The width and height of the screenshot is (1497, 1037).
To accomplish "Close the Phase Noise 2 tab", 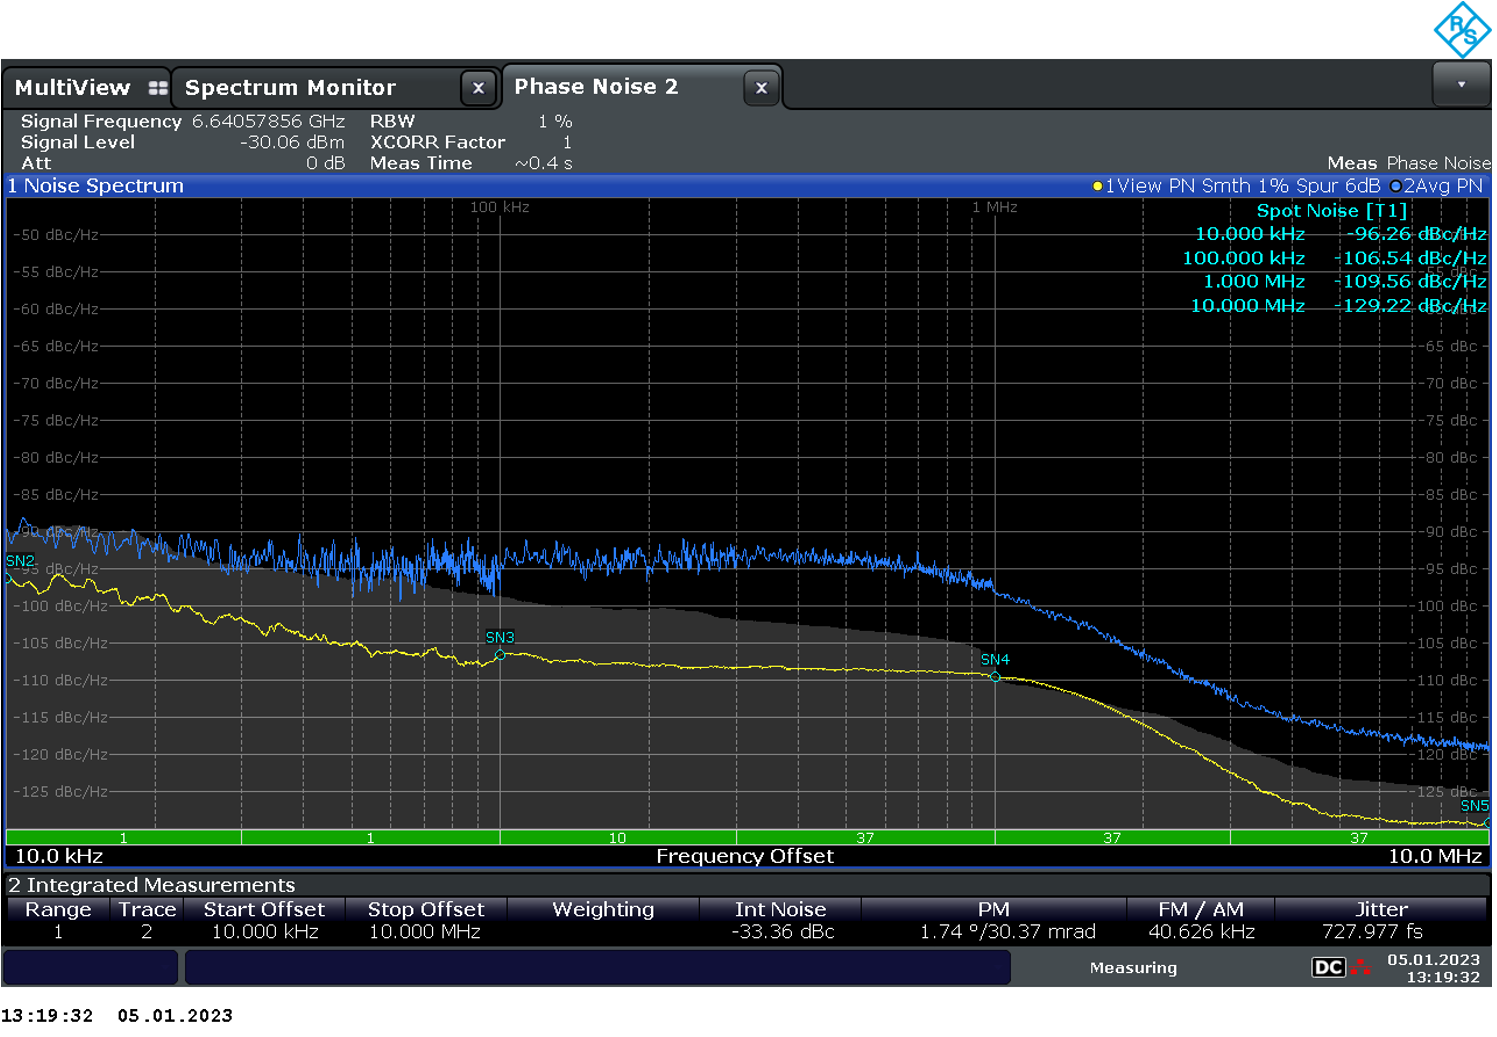I will click(x=761, y=88).
